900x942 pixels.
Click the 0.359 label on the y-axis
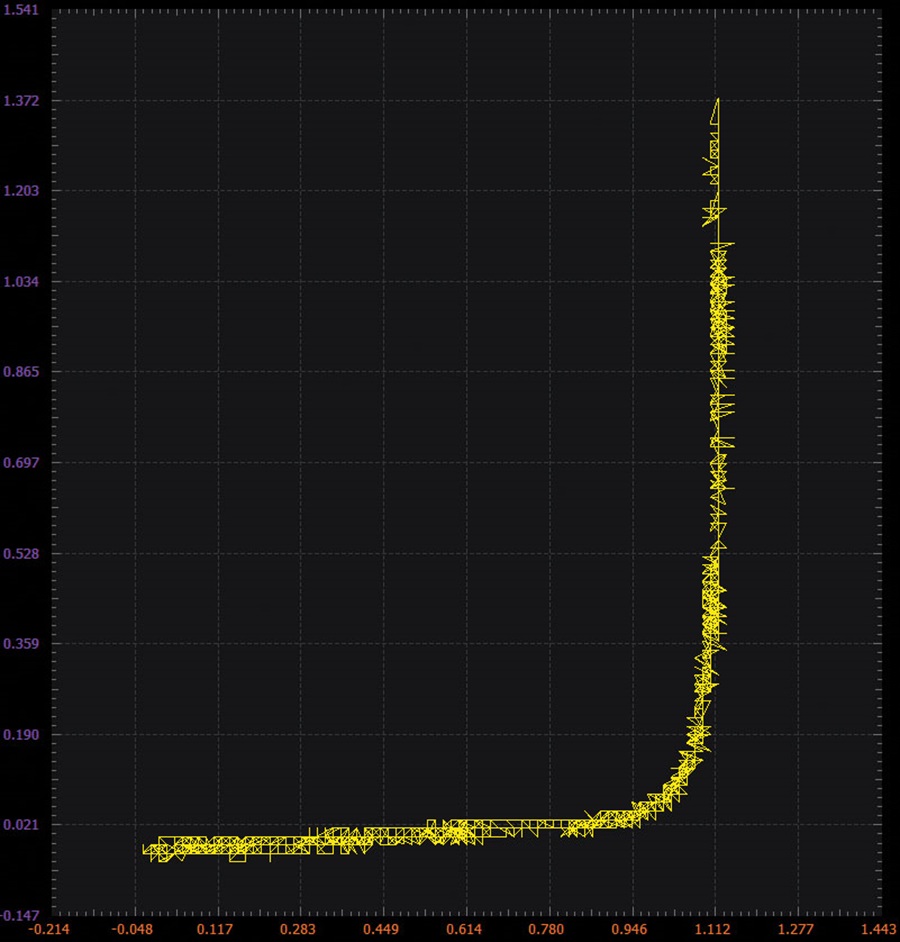21,644
